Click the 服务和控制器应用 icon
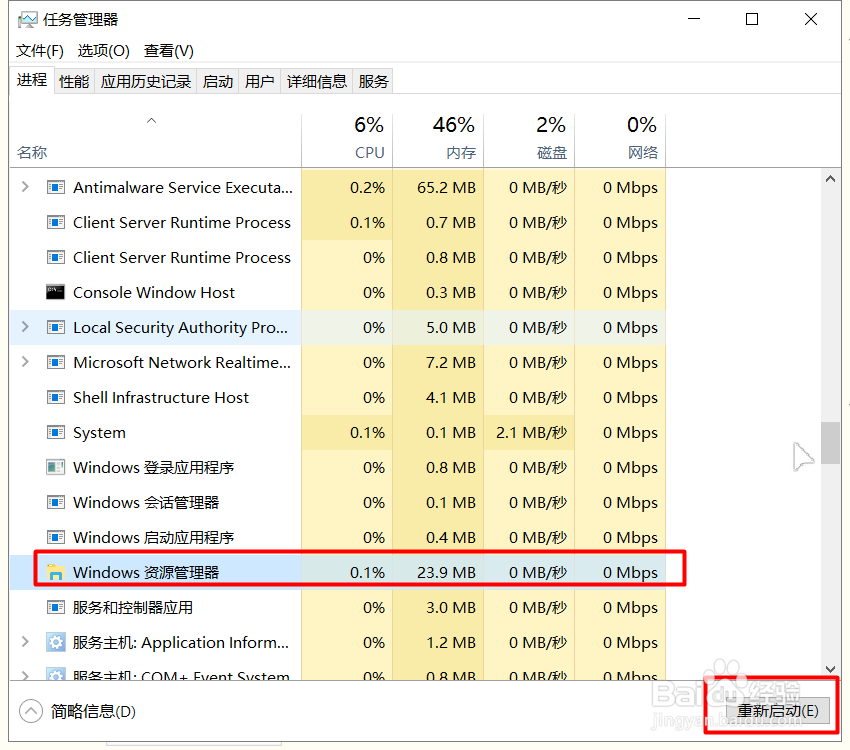This screenshot has width=850, height=750. (x=56, y=607)
